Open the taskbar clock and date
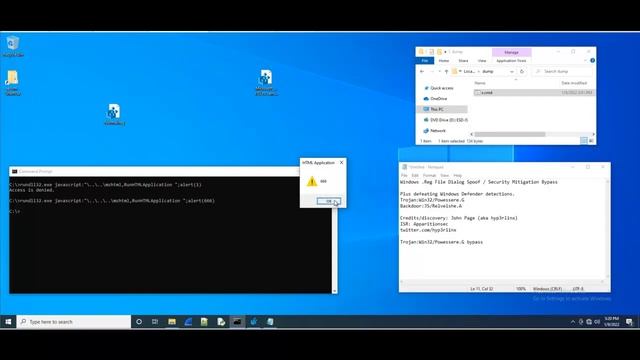640x360 pixels. (x=611, y=322)
